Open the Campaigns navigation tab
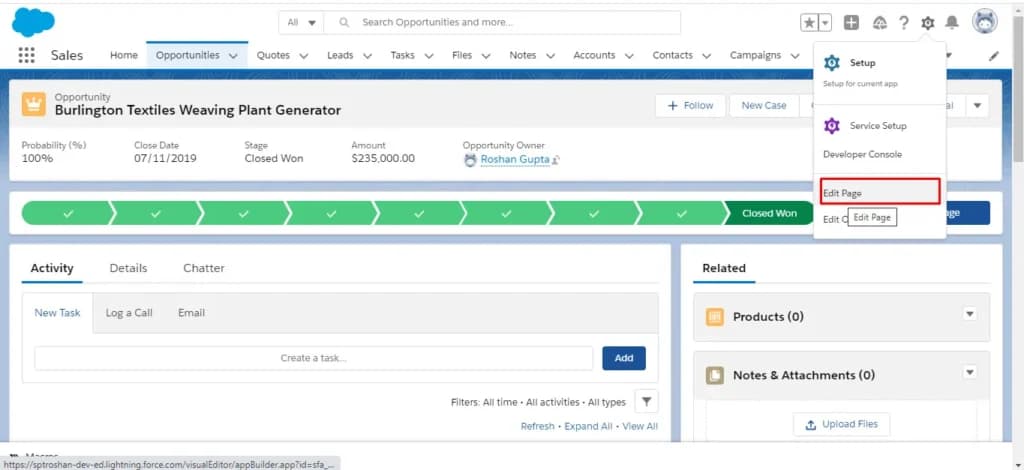 pyautogui.click(x=756, y=55)
